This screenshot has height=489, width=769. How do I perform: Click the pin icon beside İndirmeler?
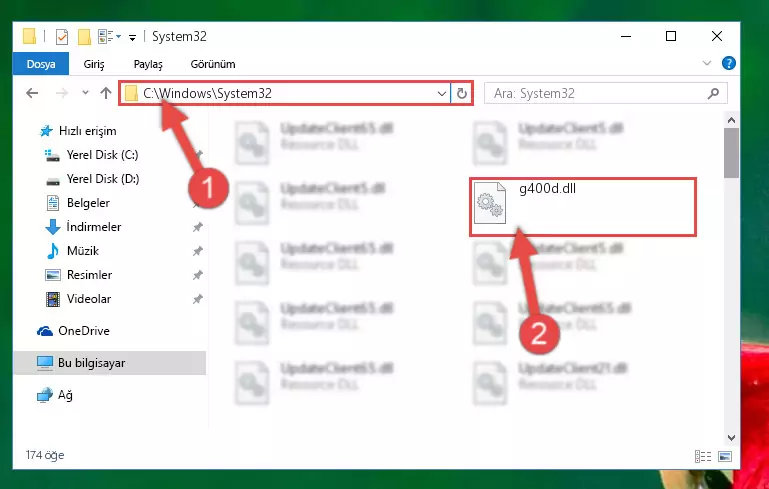tap(197, 227)
